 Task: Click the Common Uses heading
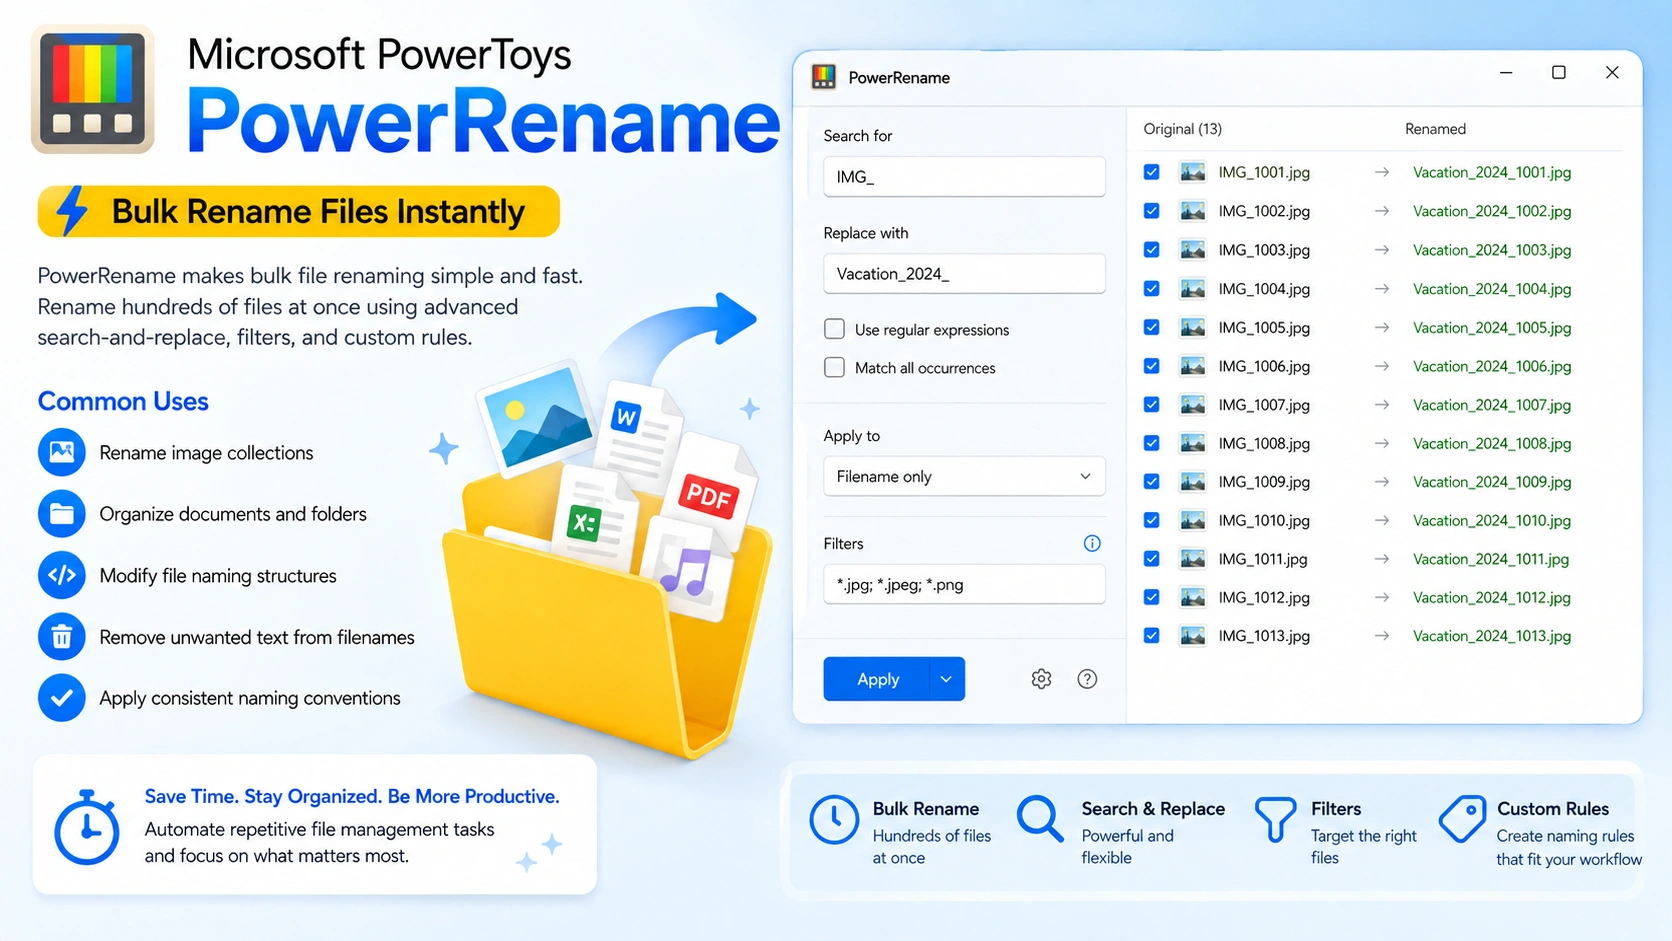123,401
